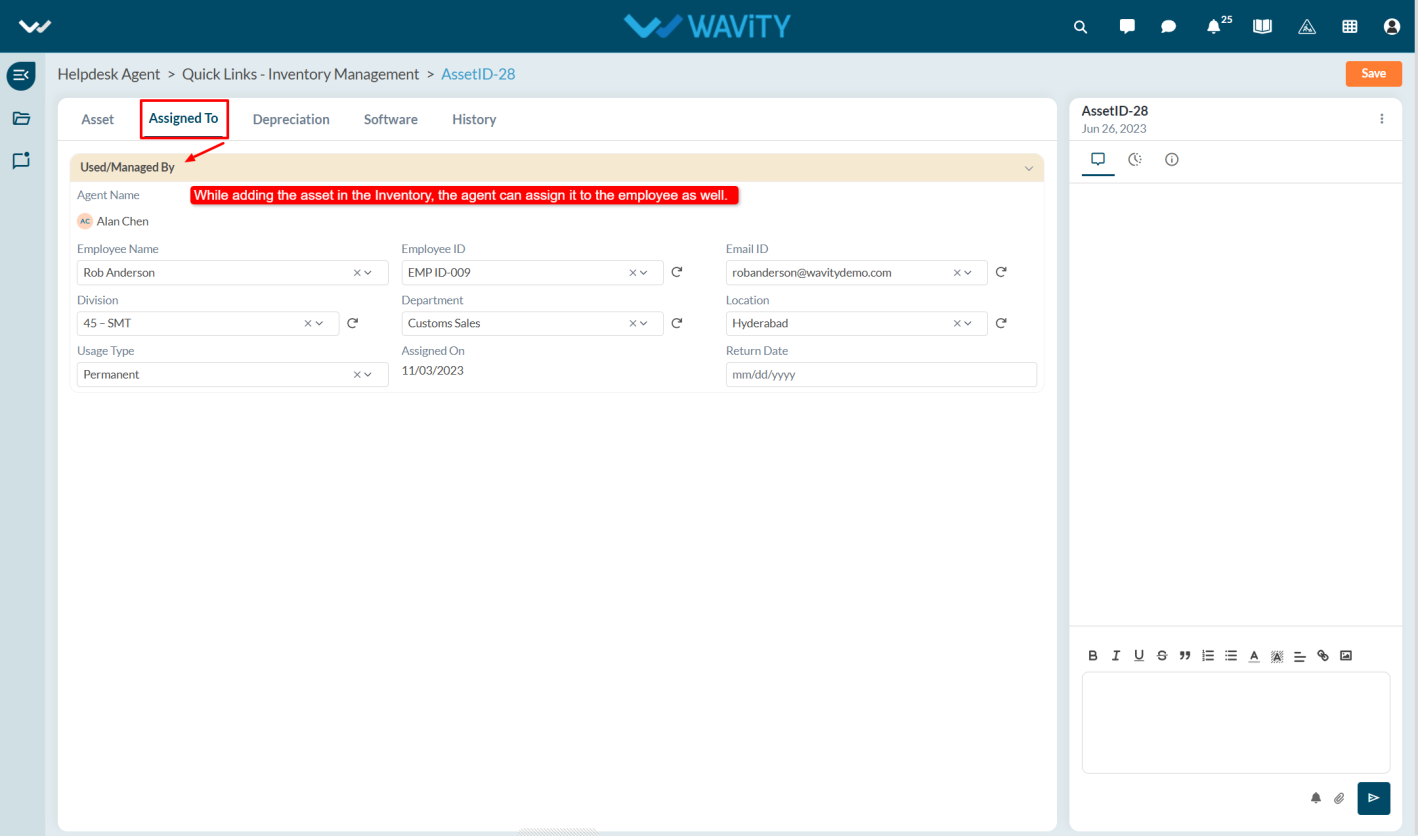1418x836 pixels.
Task: Click the AssetID-28 breadcrumb
Action: click(x=478, y=74)
